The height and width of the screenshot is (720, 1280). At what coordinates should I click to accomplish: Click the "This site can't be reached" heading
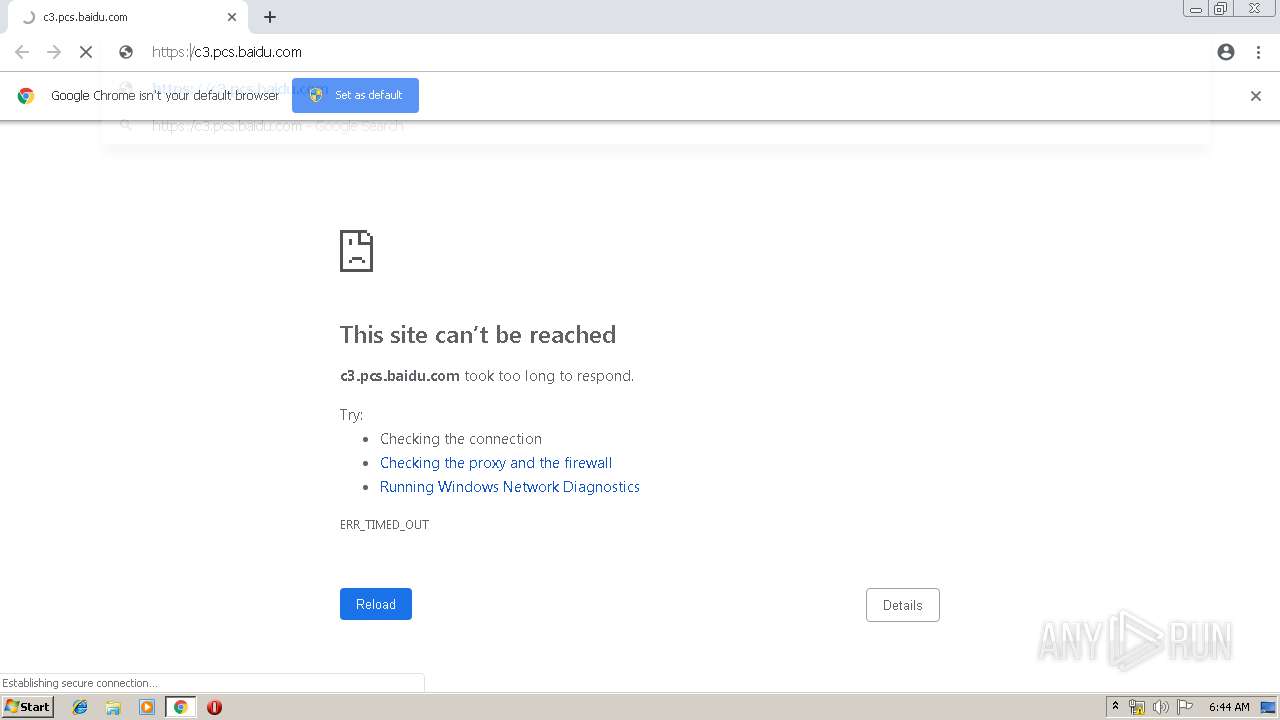478,335
